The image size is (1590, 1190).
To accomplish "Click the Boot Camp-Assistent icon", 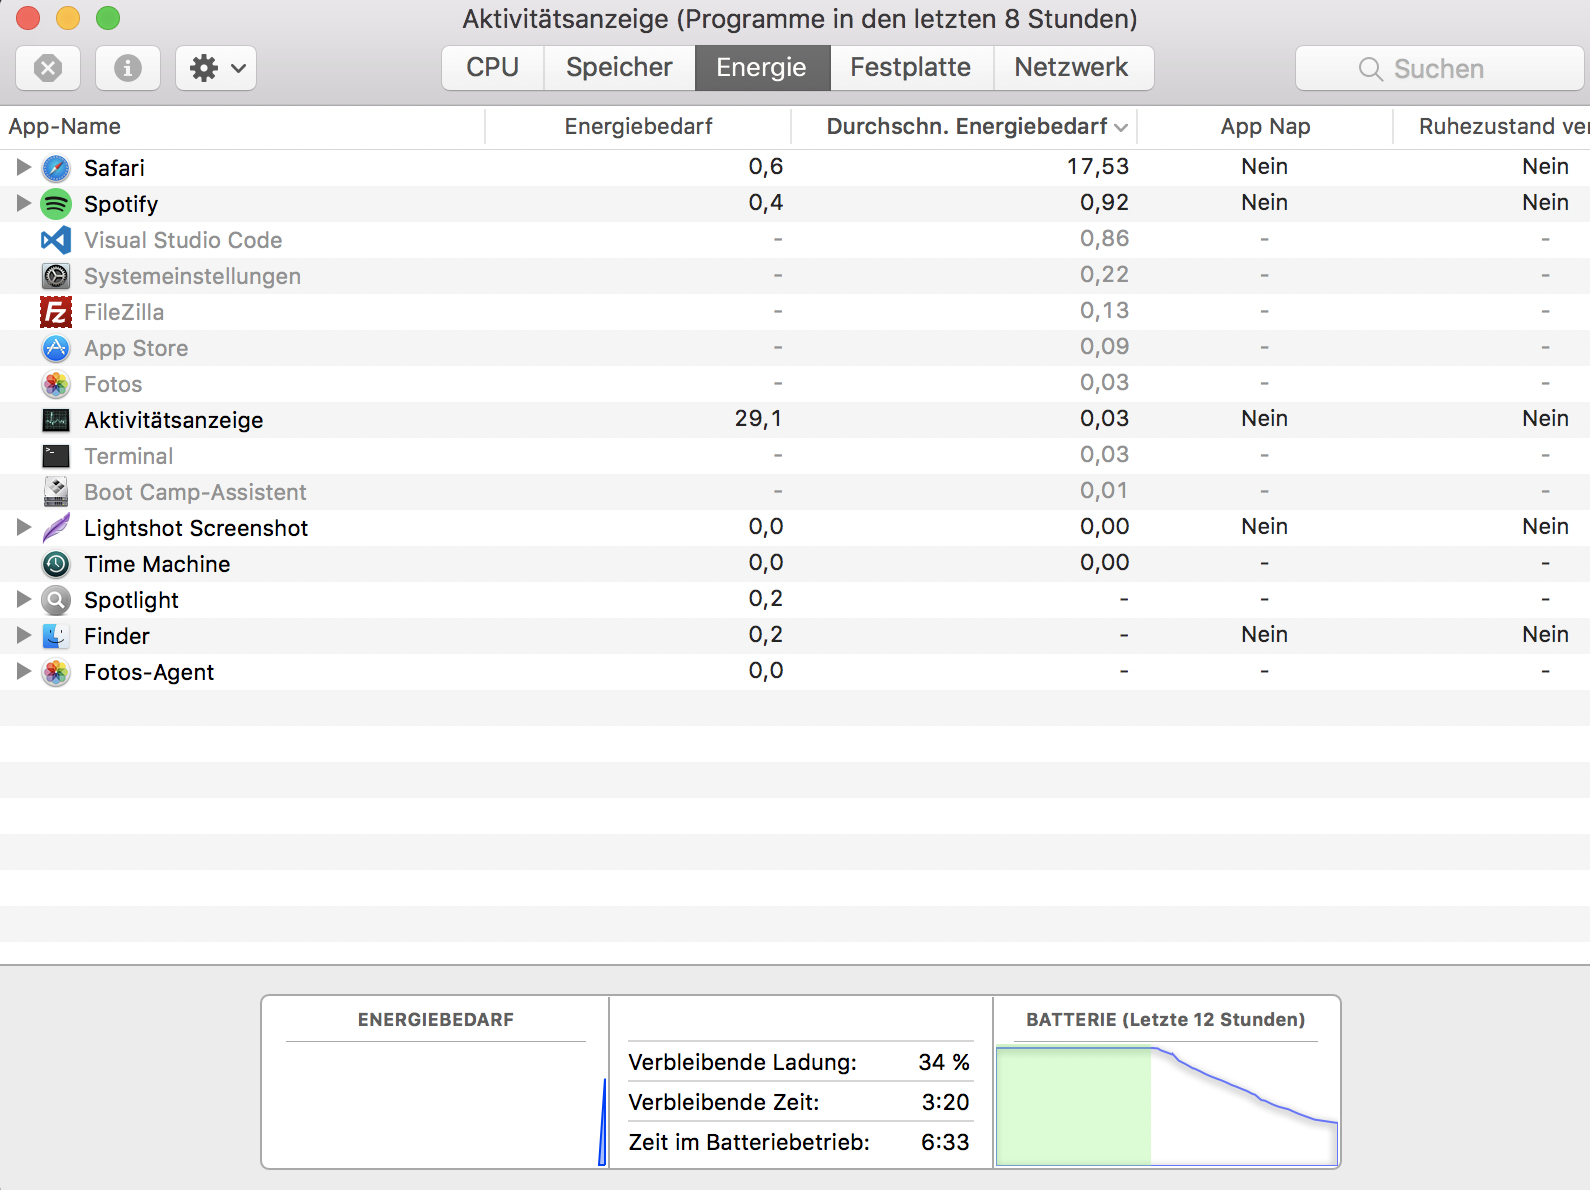I will [x=56, y=492].
